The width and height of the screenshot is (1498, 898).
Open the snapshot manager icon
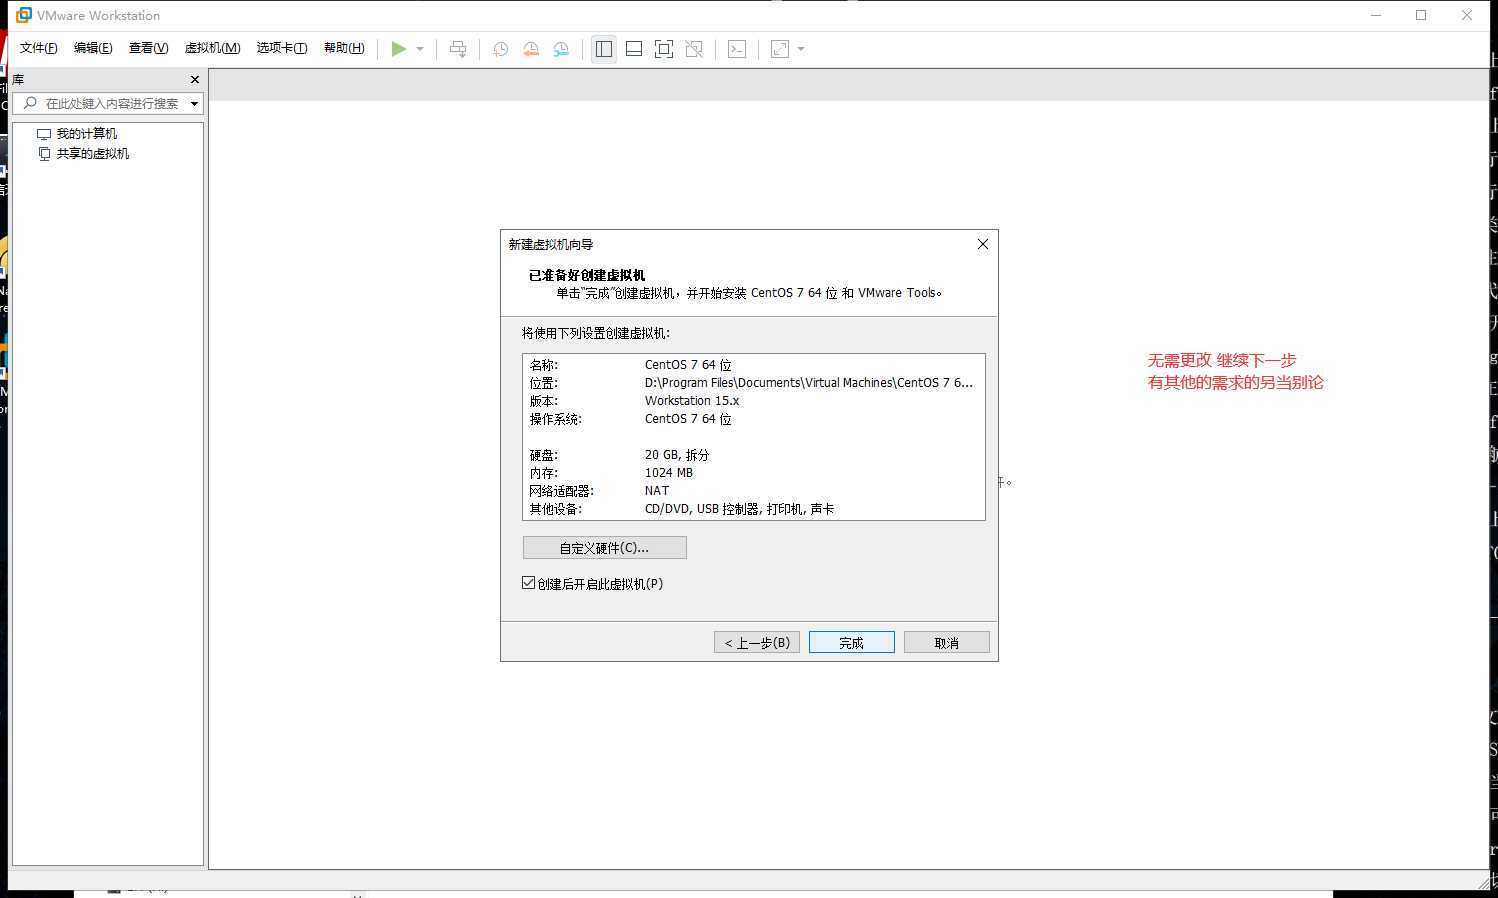click(561, 49)
